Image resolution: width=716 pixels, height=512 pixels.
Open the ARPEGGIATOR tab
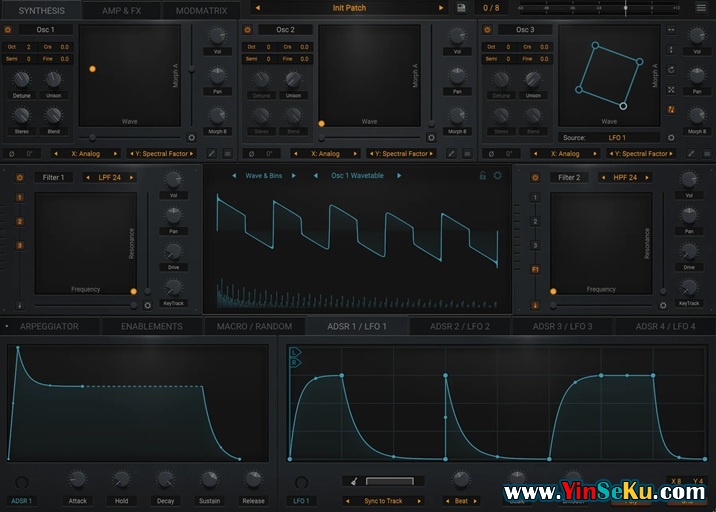50,326
